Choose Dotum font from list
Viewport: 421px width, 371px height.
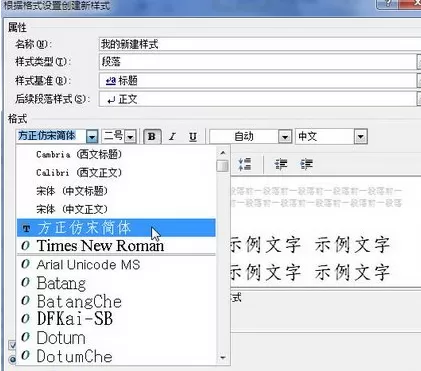pyautogui.click(x=116, y=338)
